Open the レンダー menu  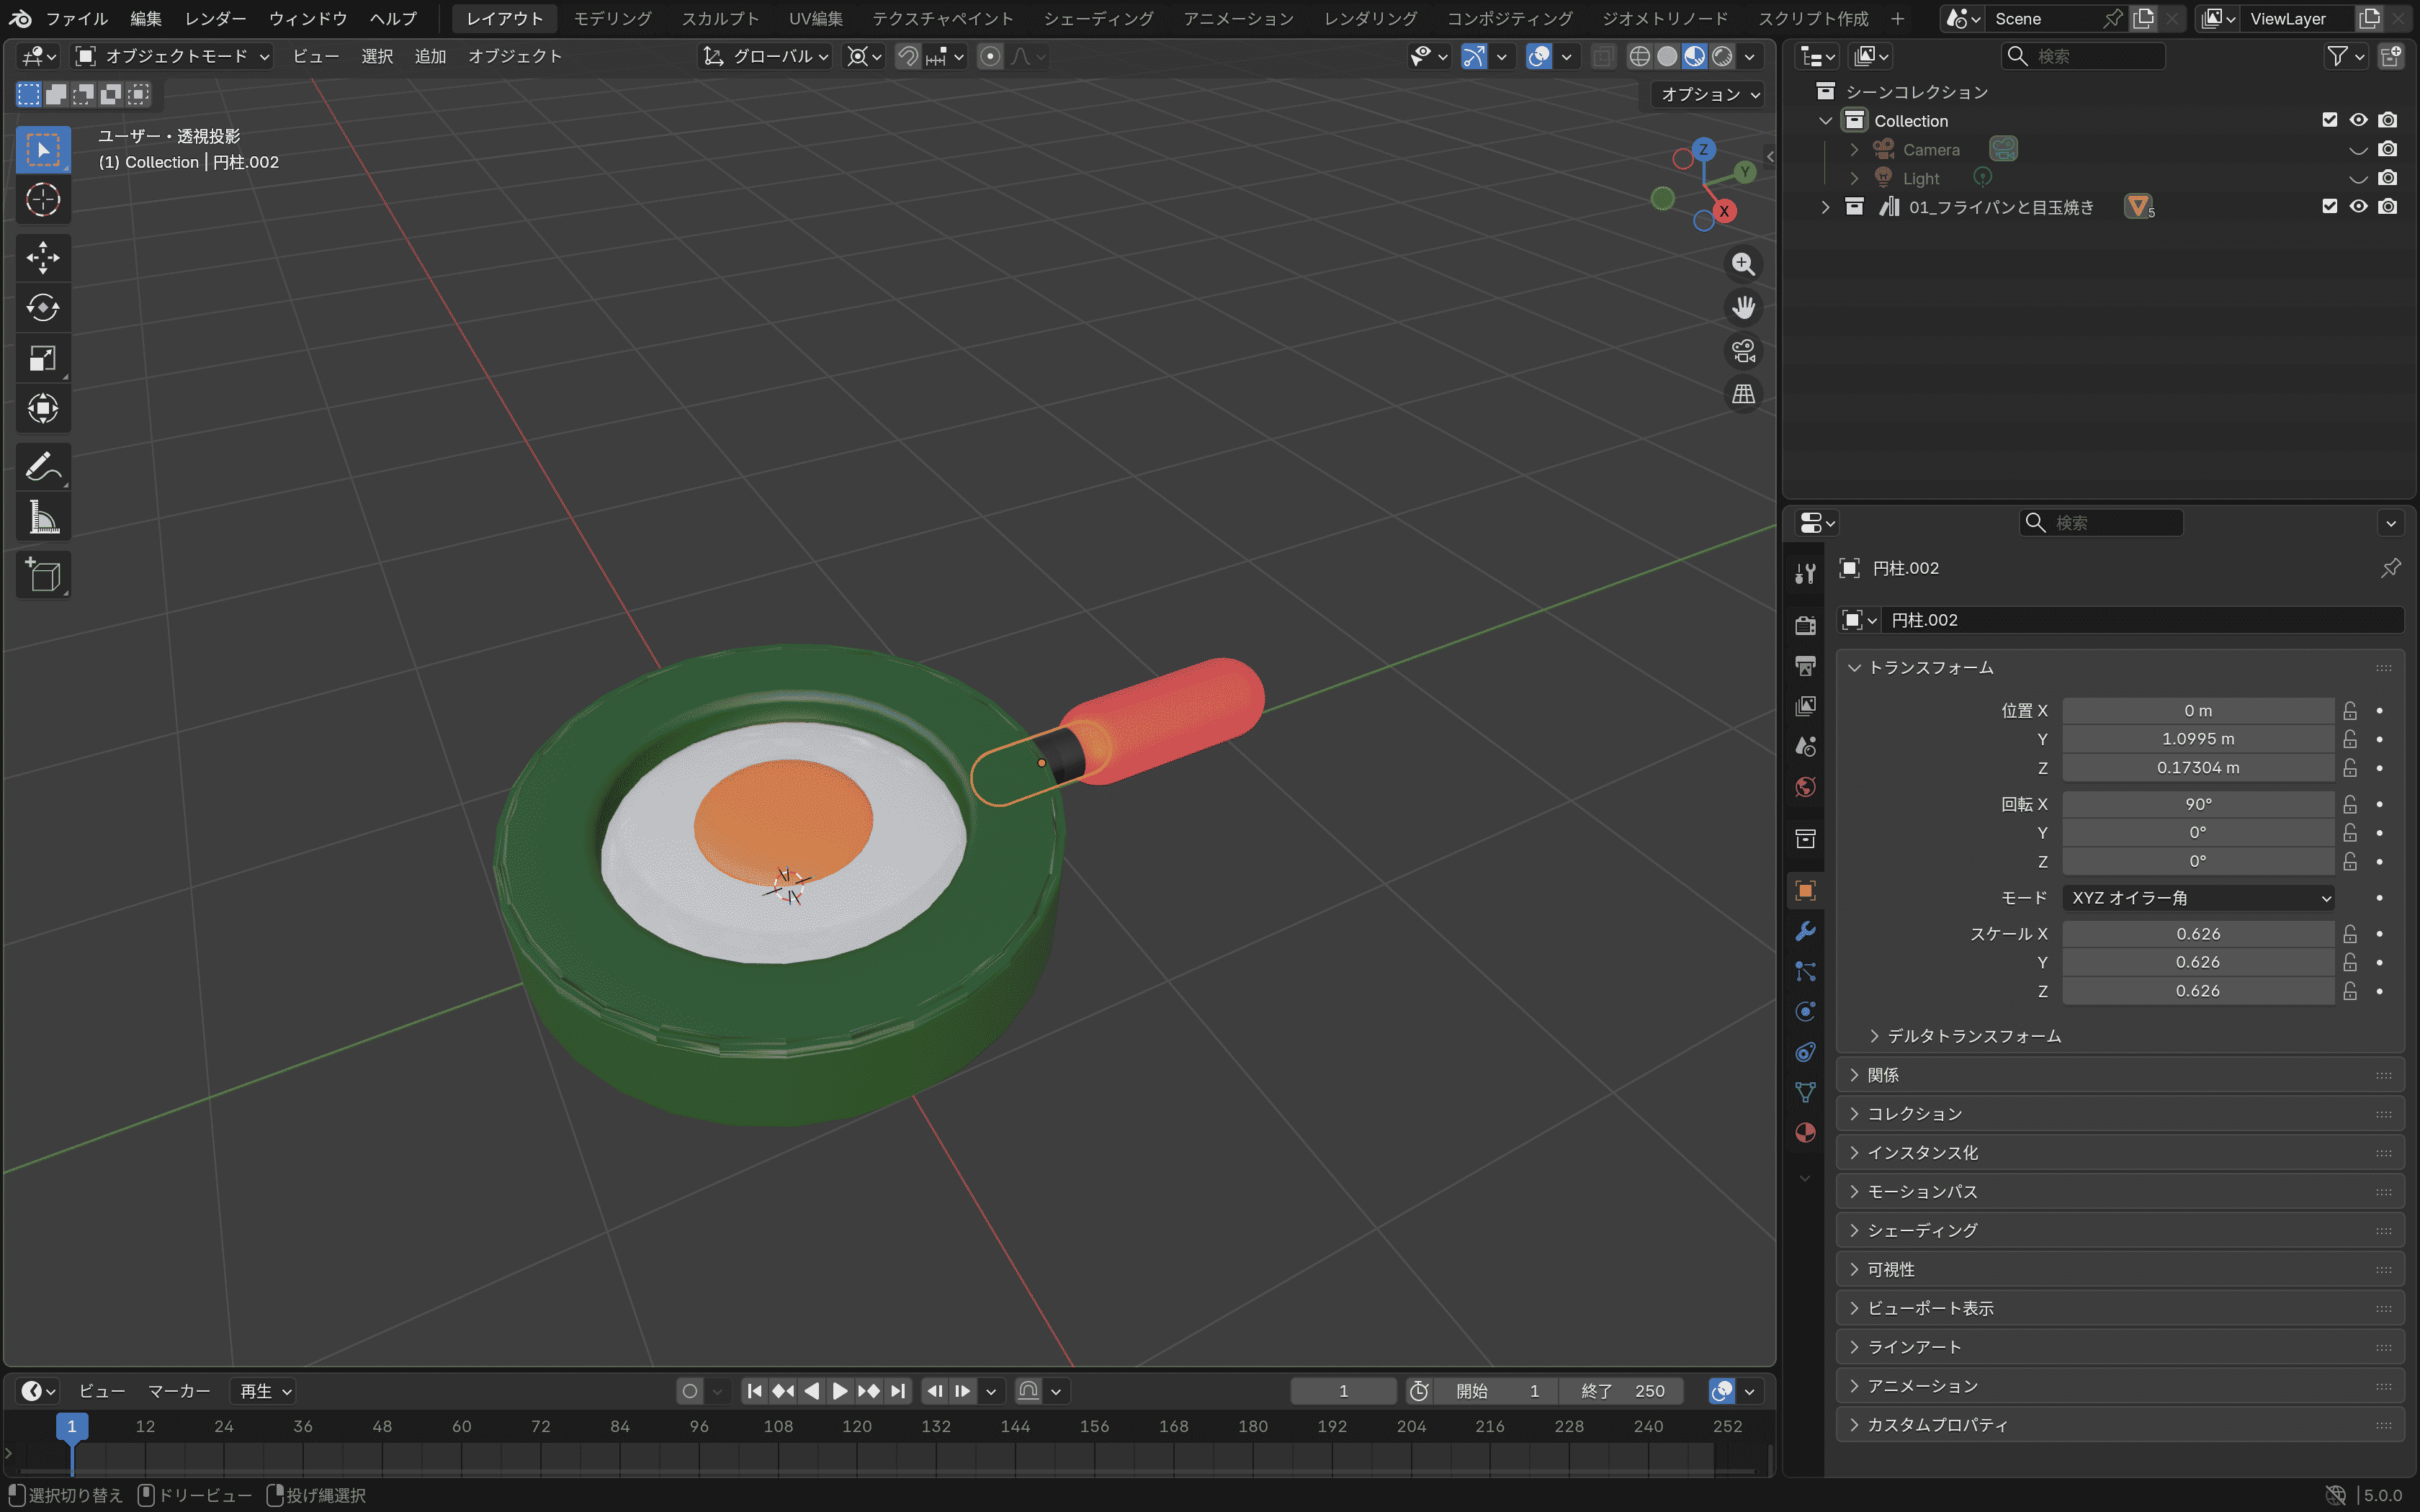tap(215, 19)
